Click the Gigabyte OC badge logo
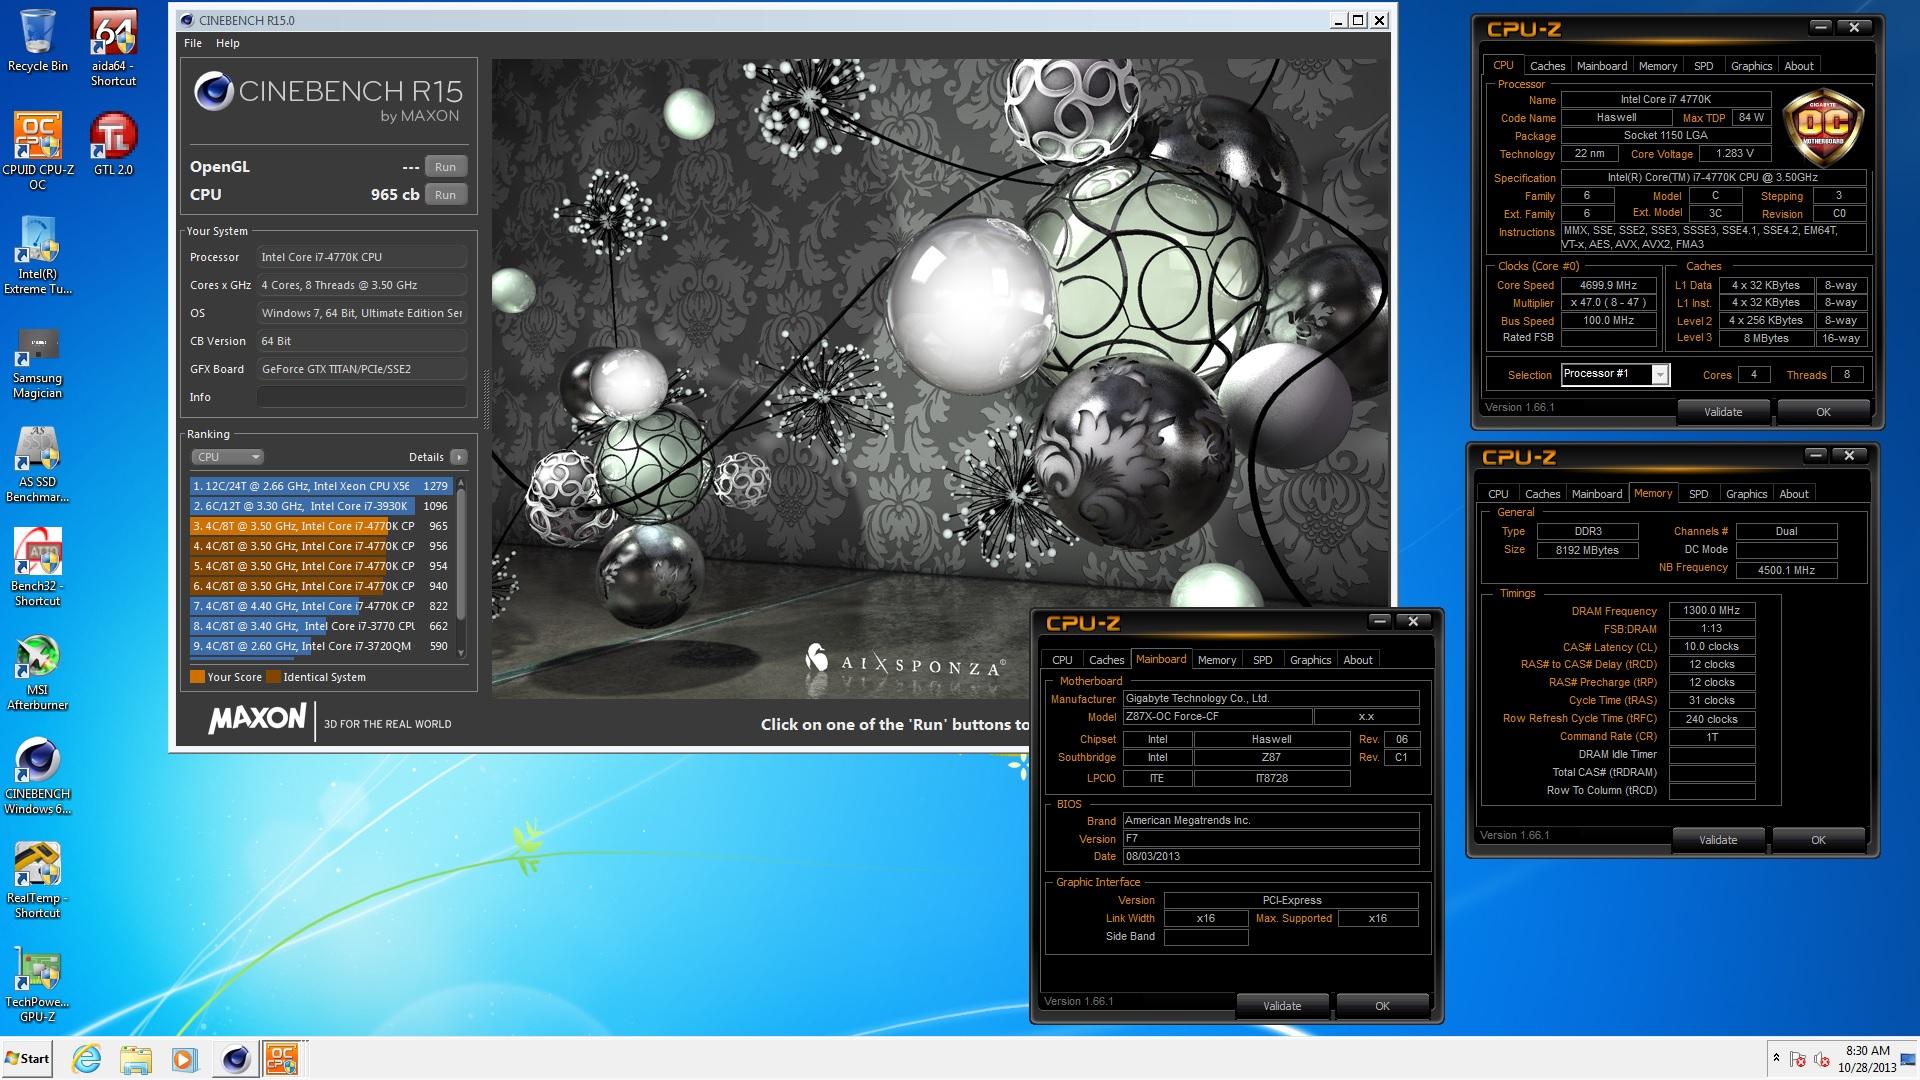Screen dimensions: 1920x1080 click(x=1823, y=126)
